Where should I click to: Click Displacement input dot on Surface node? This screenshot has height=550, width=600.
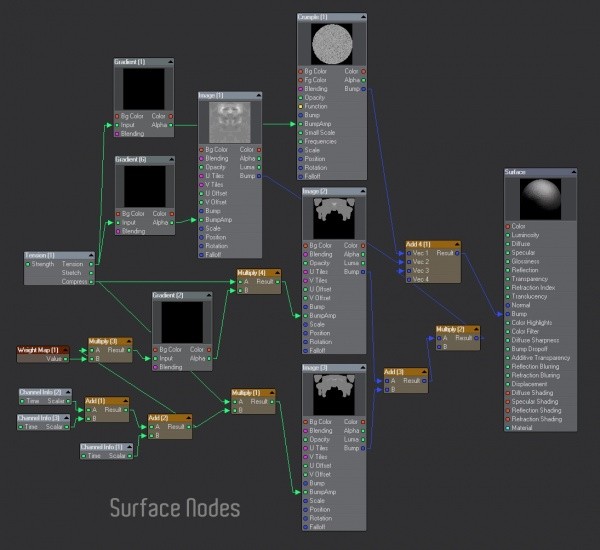508,384
